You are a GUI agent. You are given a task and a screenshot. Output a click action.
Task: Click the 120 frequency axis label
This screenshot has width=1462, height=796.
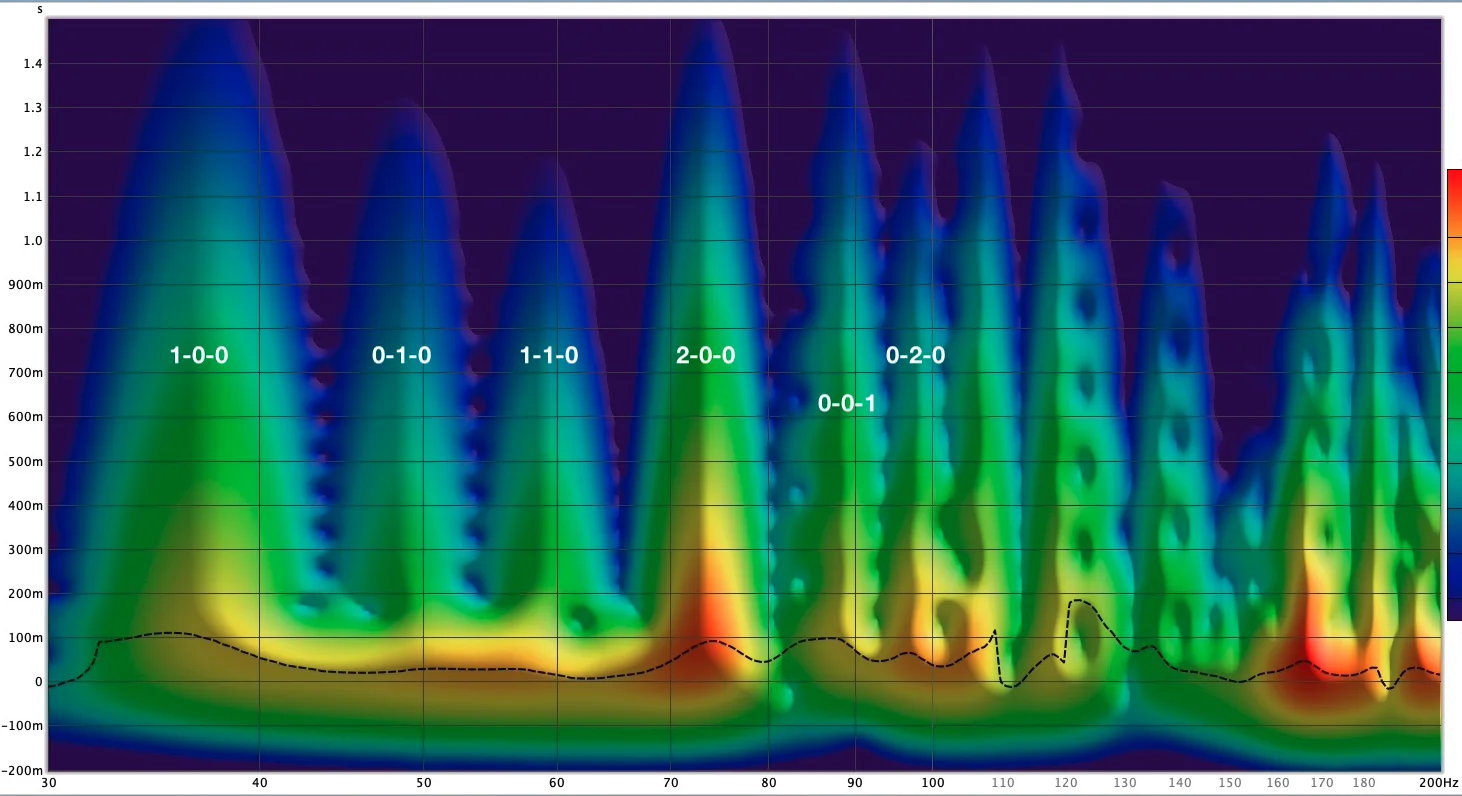pyautogui.click(x=1066, y=782)
